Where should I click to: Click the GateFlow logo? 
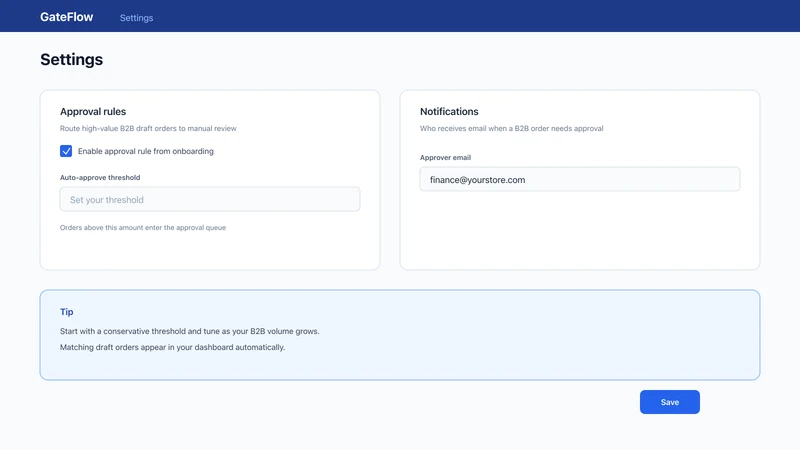[x=66, y=17]
